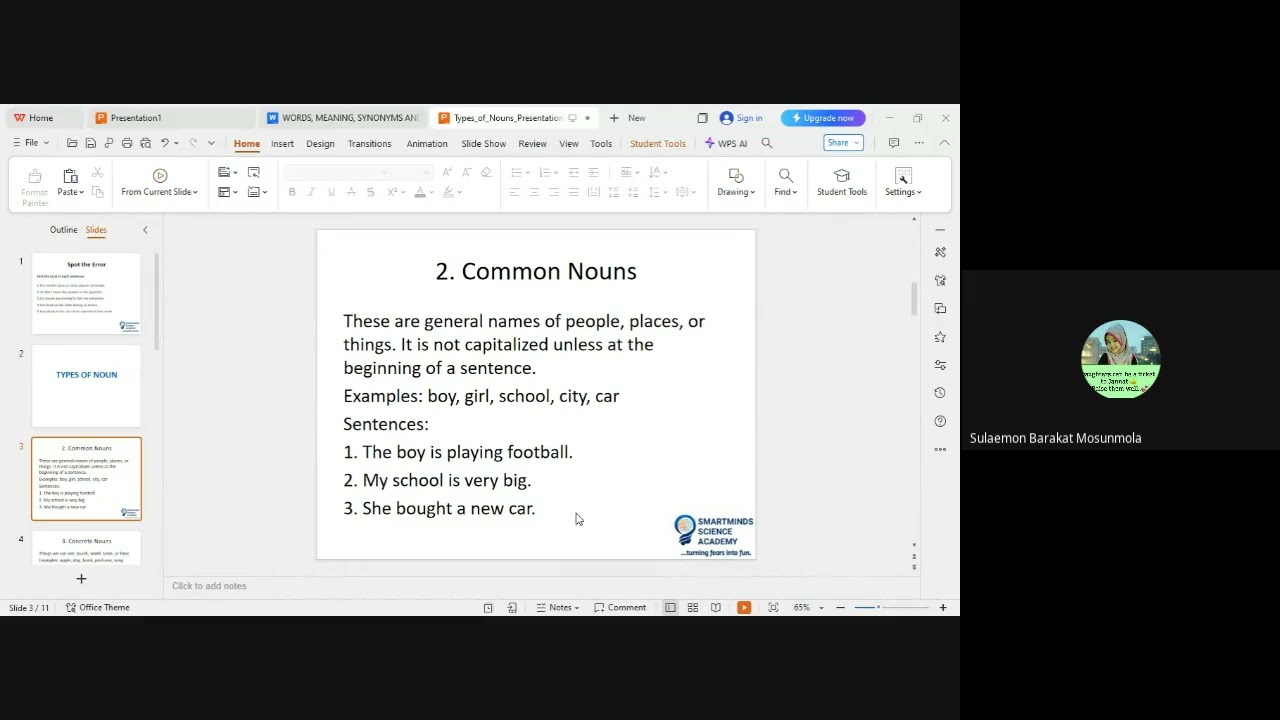1280x720 pixels.
Task: Click Decrease Indent icon
Action: [x=573, y=172]
